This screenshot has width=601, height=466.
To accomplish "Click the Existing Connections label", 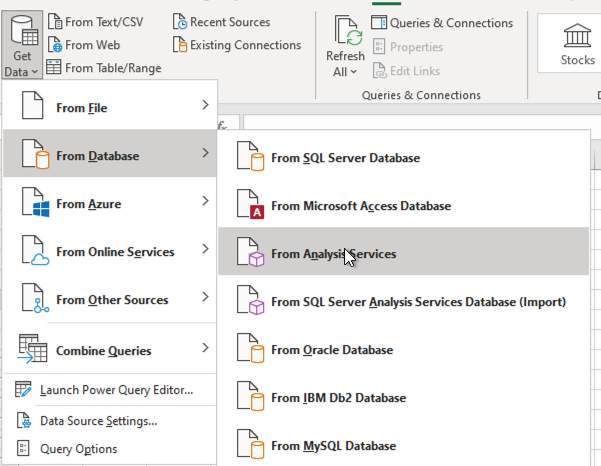I will click(x=246, y=45).
